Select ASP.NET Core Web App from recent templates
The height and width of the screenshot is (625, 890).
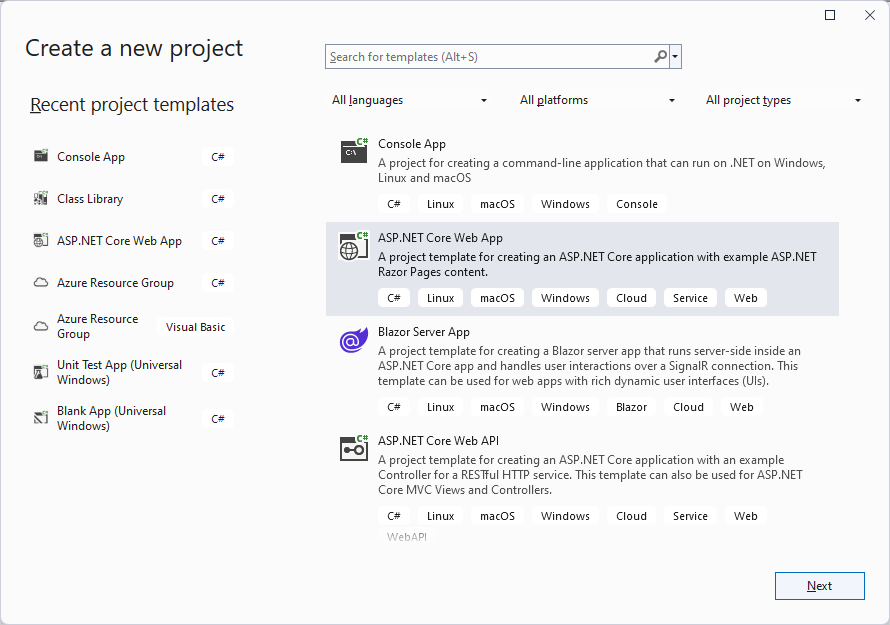(120, 240)
